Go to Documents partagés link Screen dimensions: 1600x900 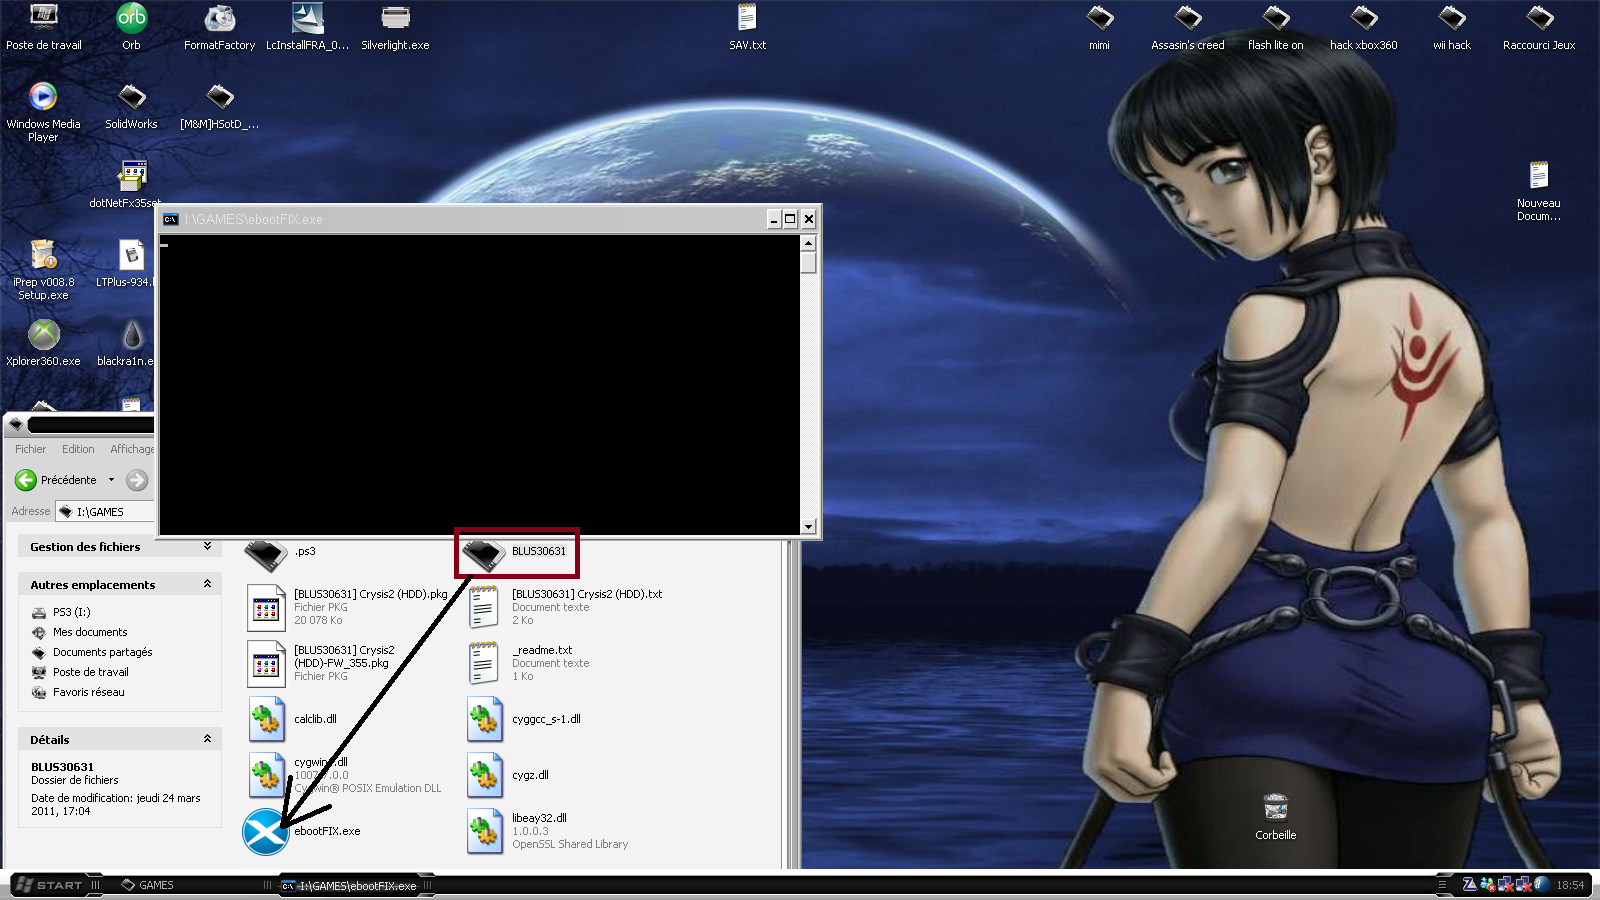point(92,652)
